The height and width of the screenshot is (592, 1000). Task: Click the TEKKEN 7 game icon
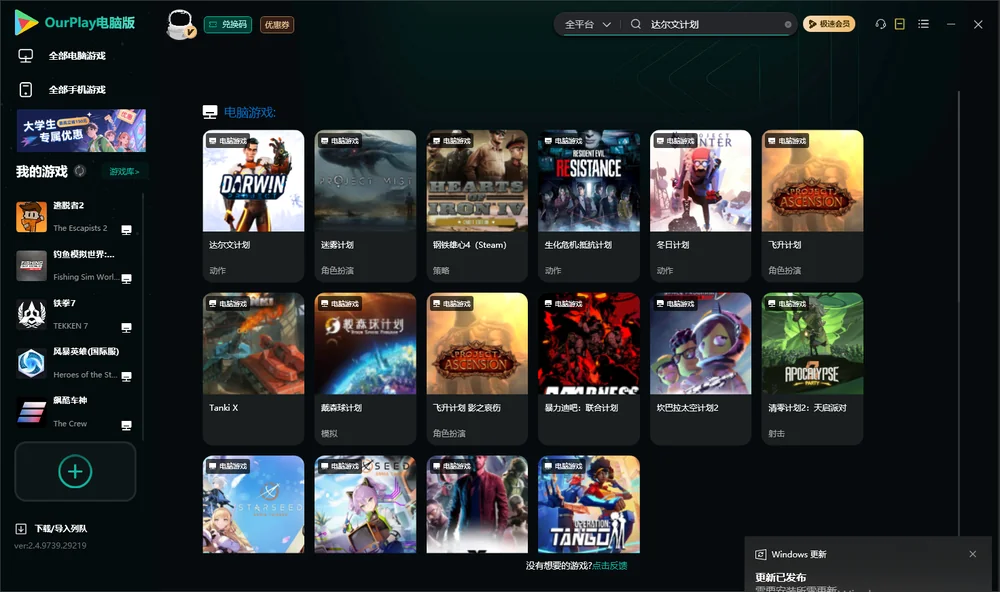pyautogui.click(x=31, y=314)
